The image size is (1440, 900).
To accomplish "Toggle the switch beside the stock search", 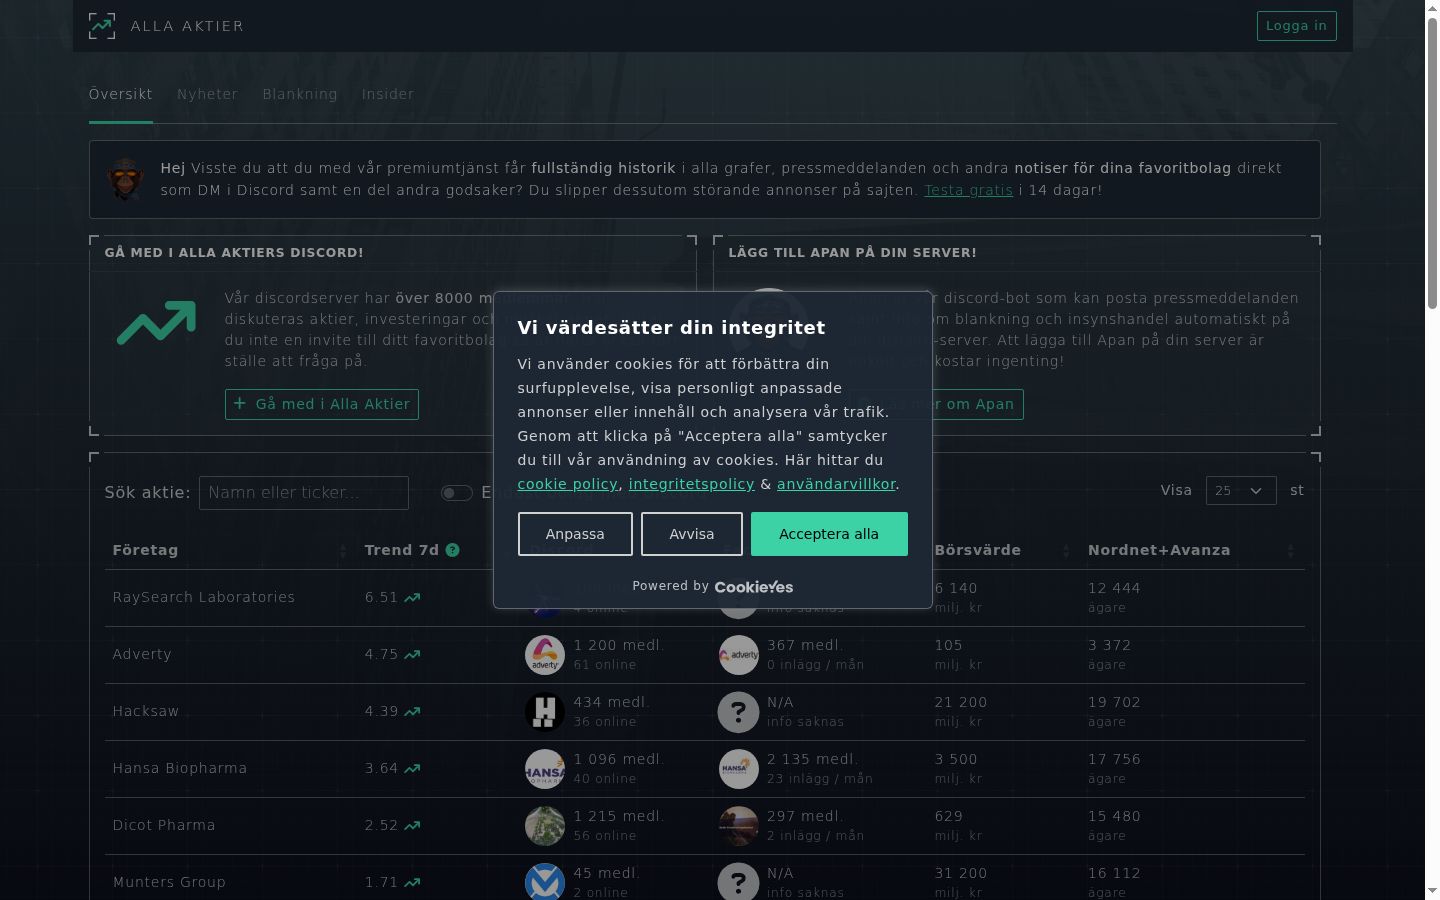I will pyautogui.click(x=457, y=493).
